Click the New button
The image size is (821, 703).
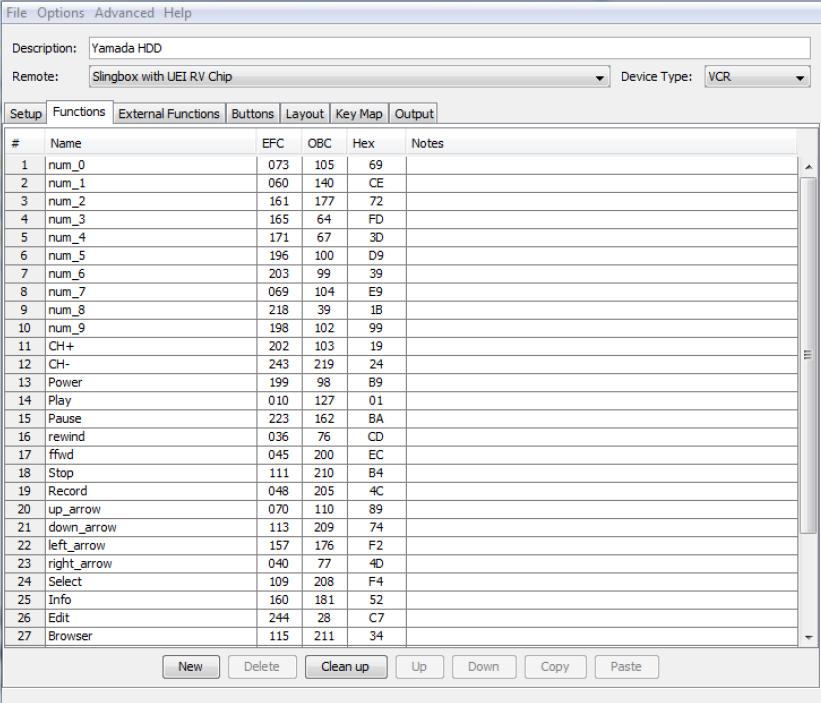(191, 666)
